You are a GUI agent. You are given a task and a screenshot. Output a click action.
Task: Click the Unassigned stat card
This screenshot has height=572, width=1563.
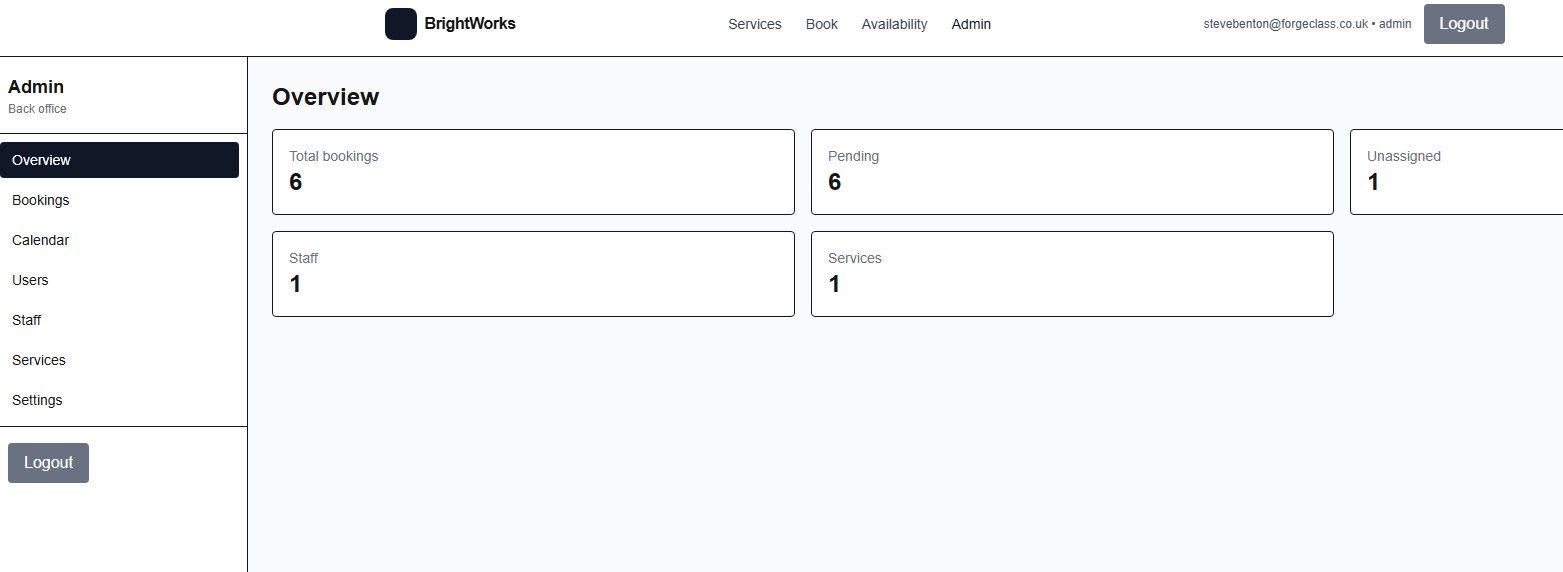coord(1456,172)
